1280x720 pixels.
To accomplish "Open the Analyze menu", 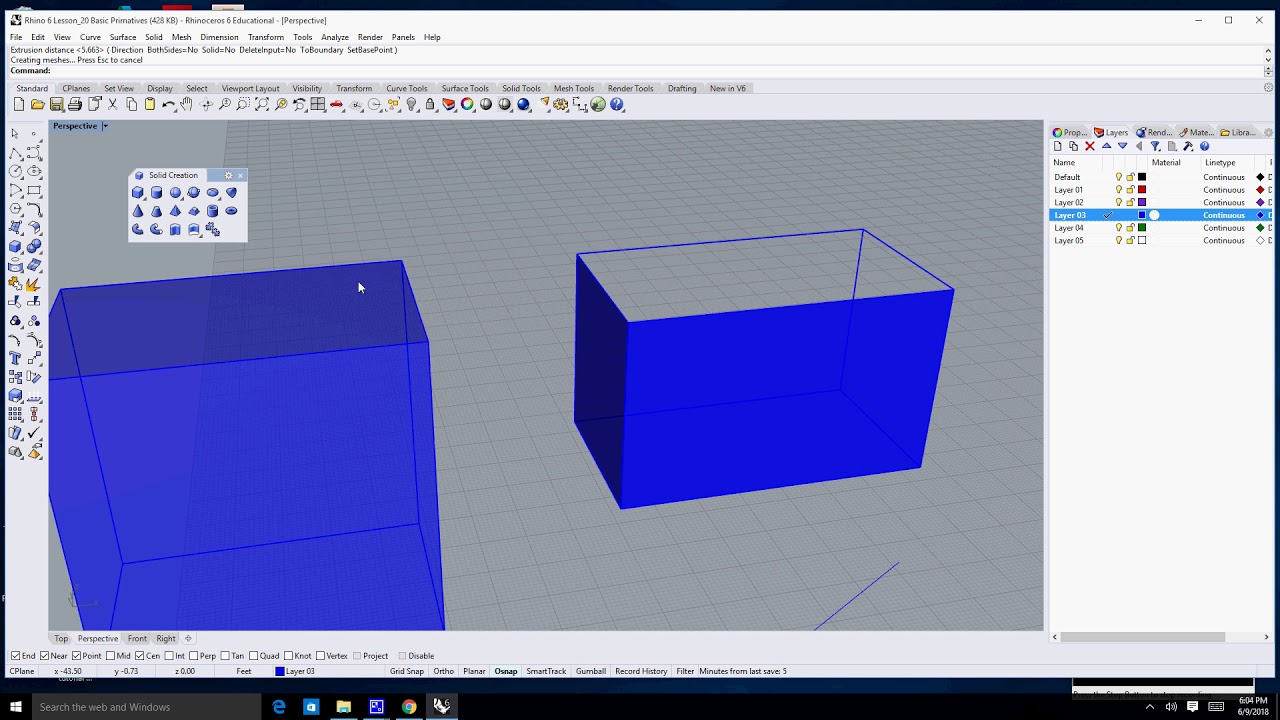I will tap(335, 37).
